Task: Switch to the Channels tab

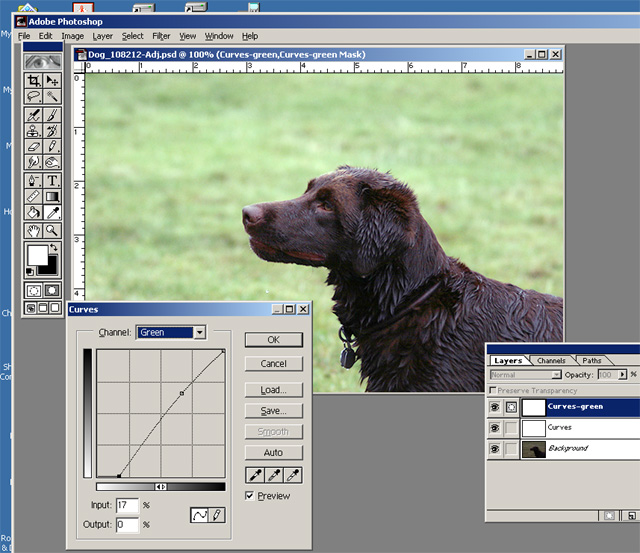Action: point(551,360)
